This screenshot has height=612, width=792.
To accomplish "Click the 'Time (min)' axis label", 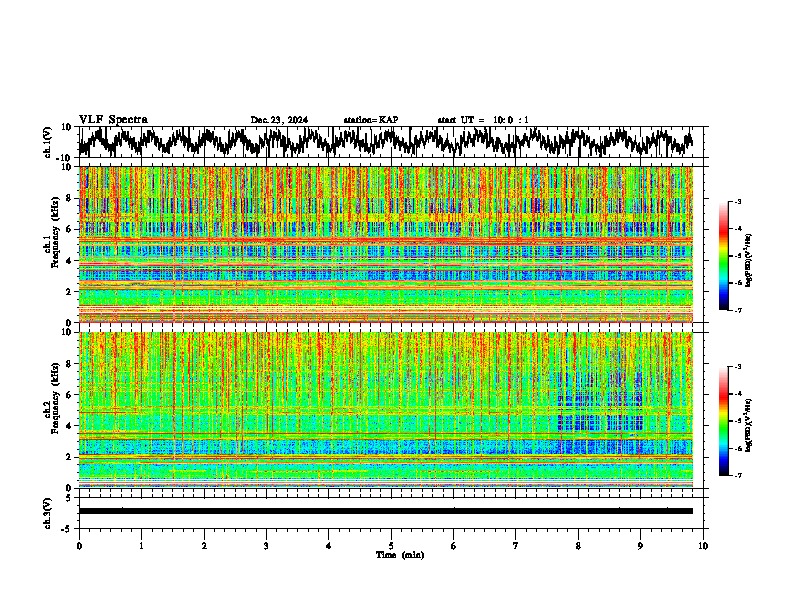I will coord(400,555).
